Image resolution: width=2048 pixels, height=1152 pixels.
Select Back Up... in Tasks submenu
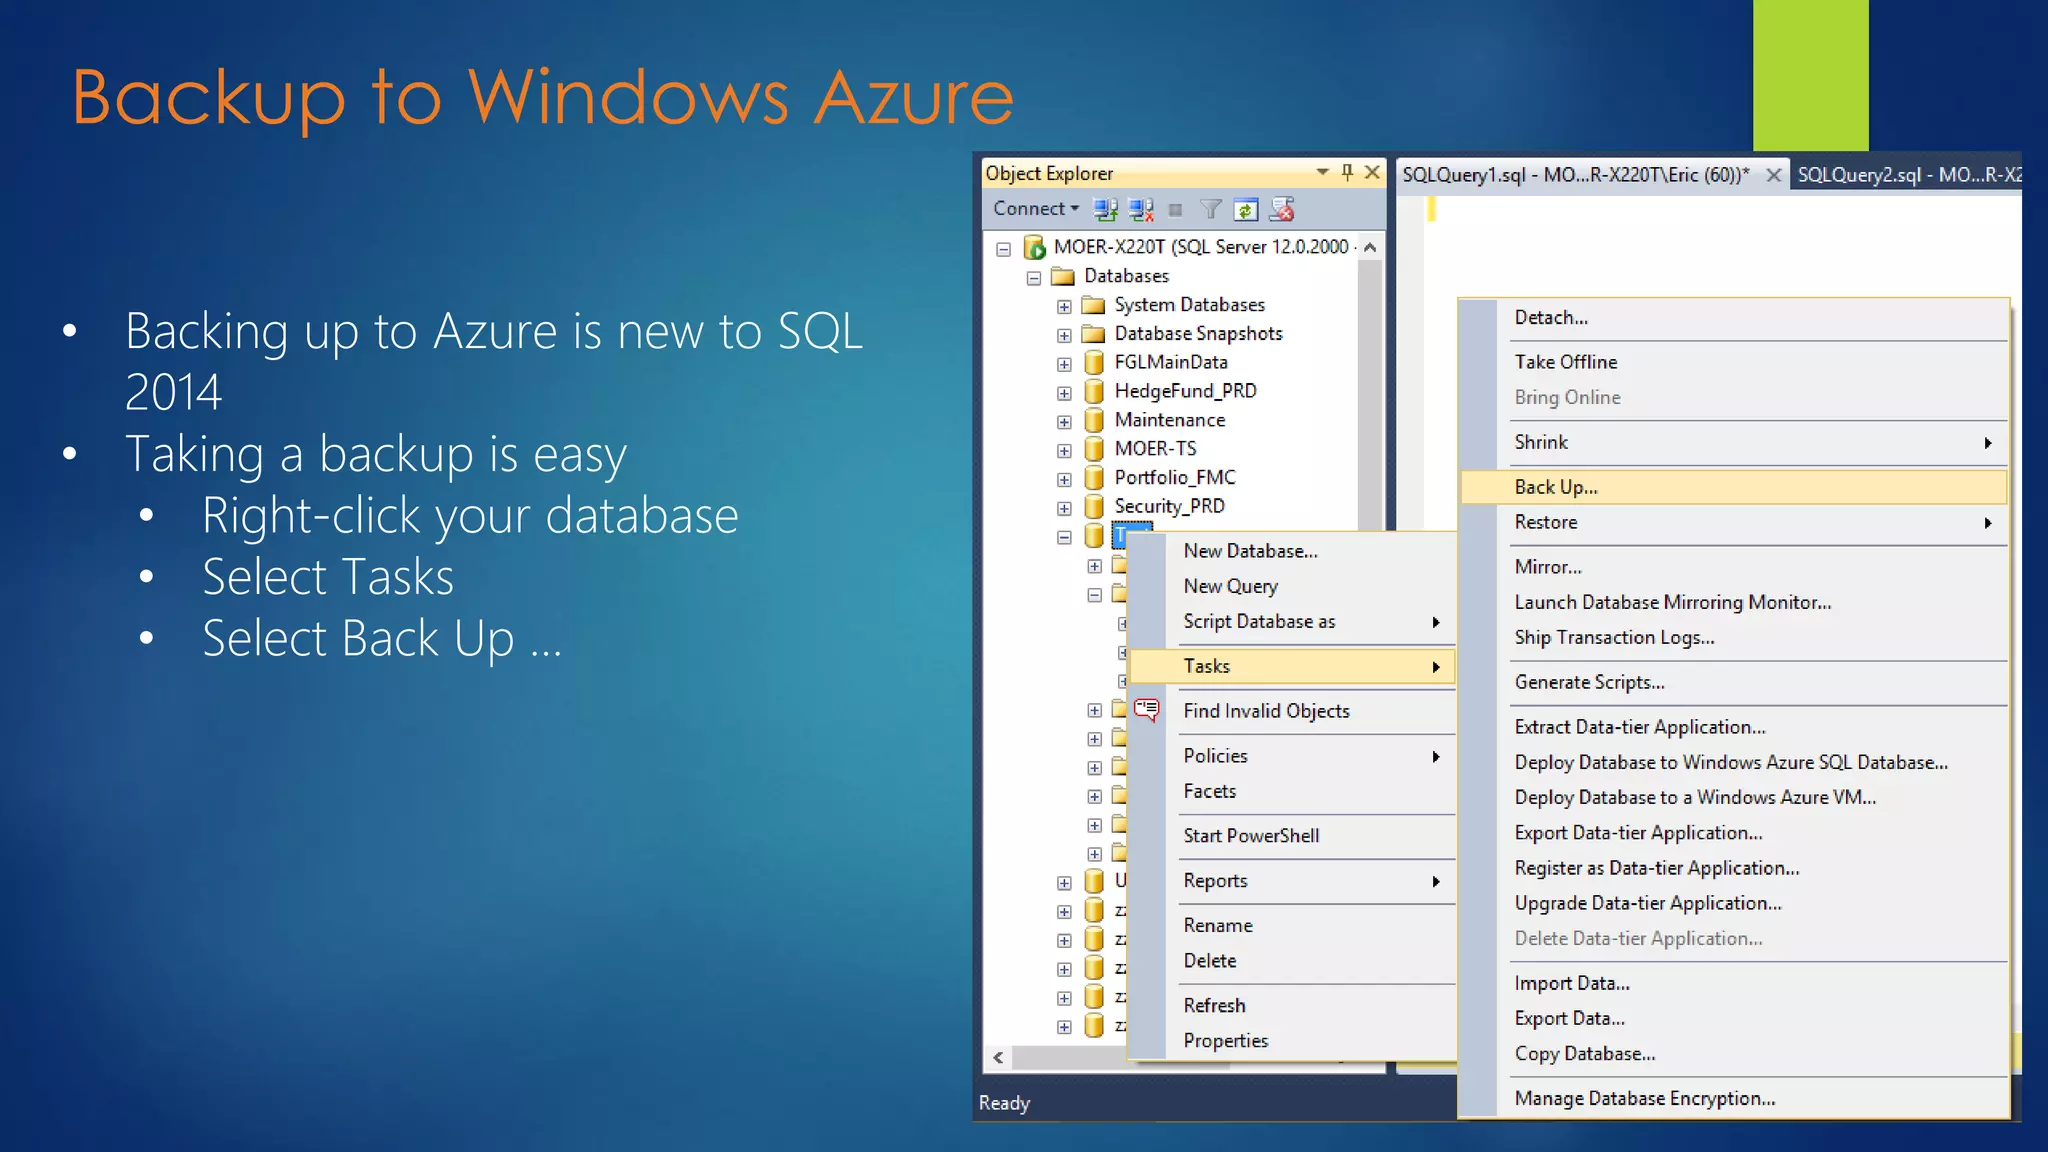click(x=1734, y=487)
